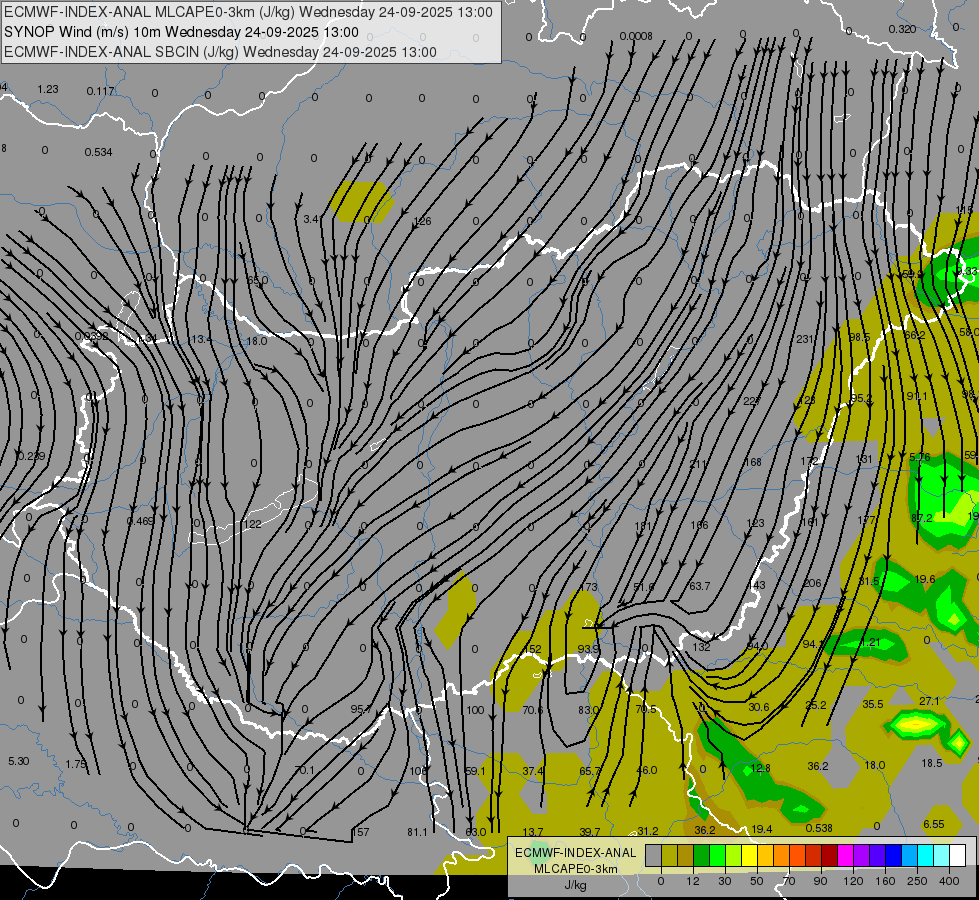Screen dimensions: 979x900
Task: Click the SBCIN title line
Action: click(x=220, y=52)
